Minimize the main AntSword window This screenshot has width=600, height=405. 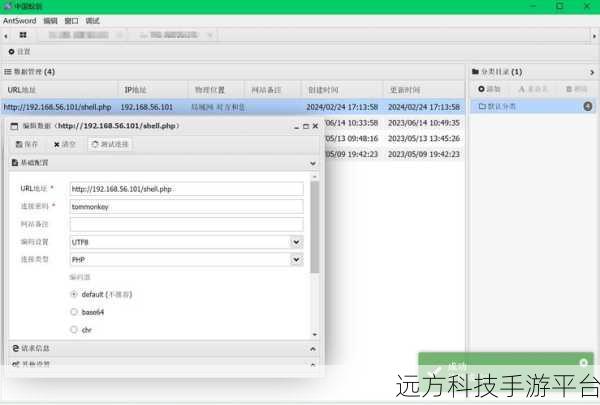click(533, 6)
